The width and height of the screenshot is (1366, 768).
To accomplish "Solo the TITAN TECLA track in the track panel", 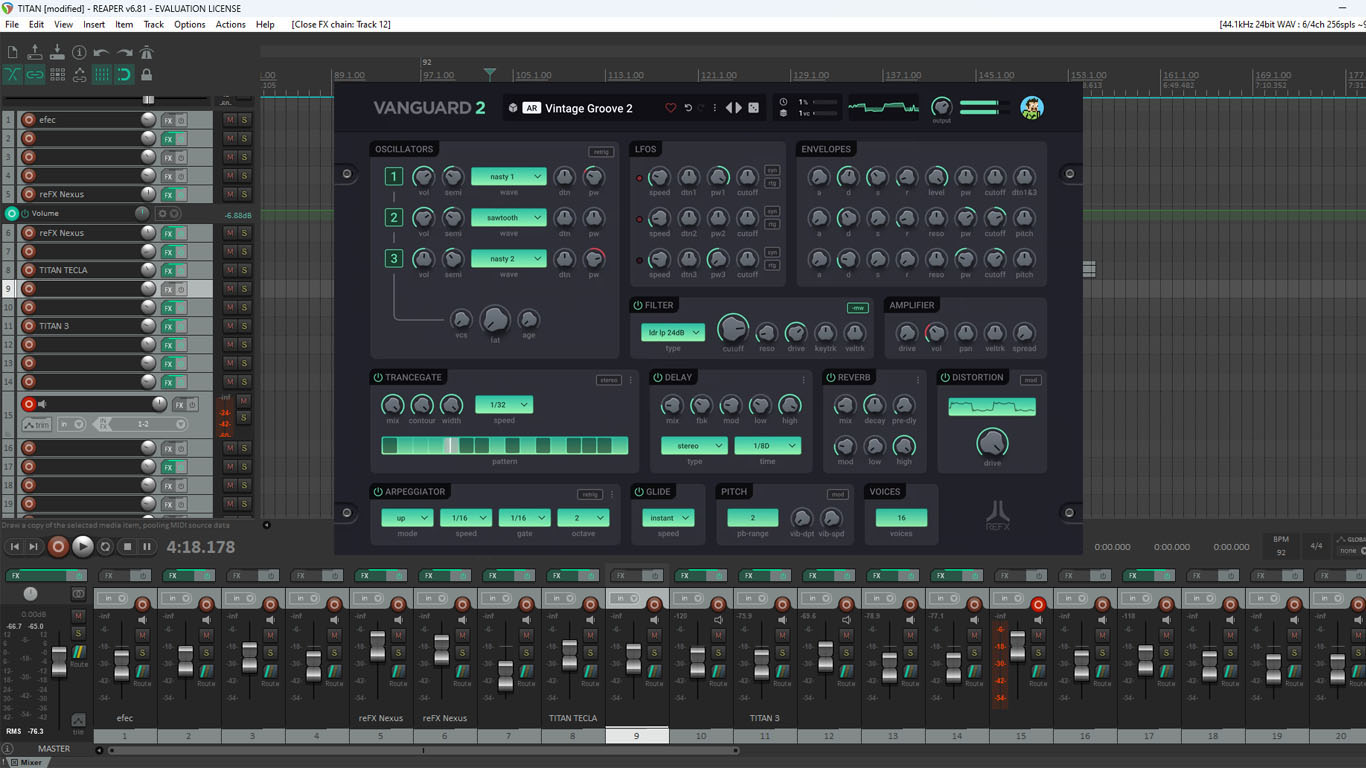I will (x=244, y=270).
